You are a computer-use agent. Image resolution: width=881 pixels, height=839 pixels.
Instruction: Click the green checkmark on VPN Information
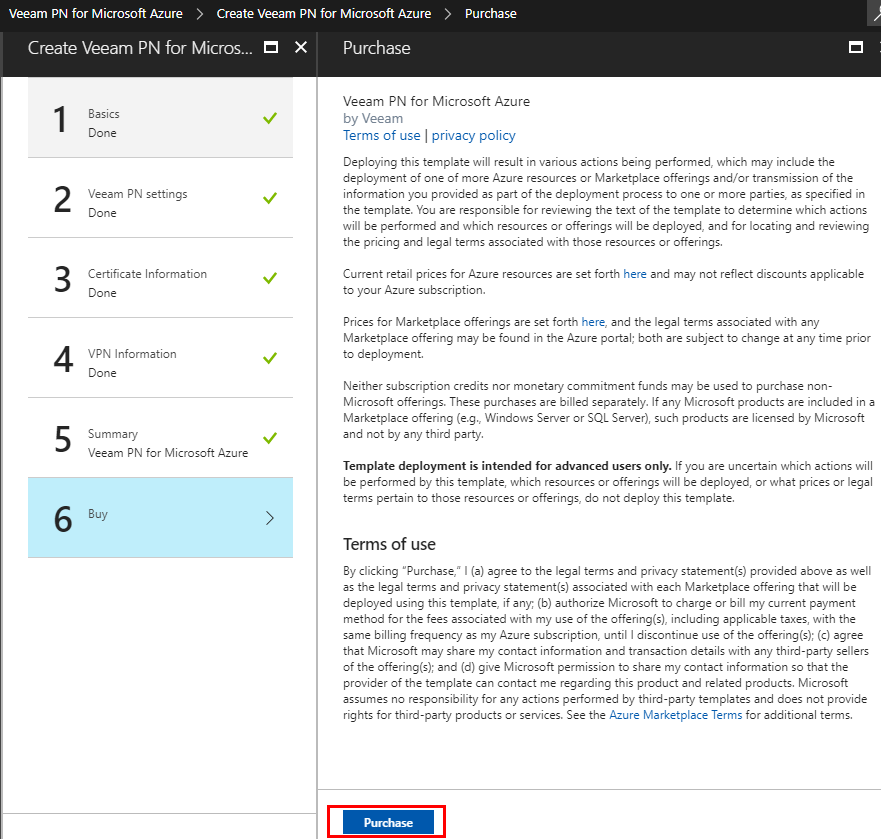270,358
